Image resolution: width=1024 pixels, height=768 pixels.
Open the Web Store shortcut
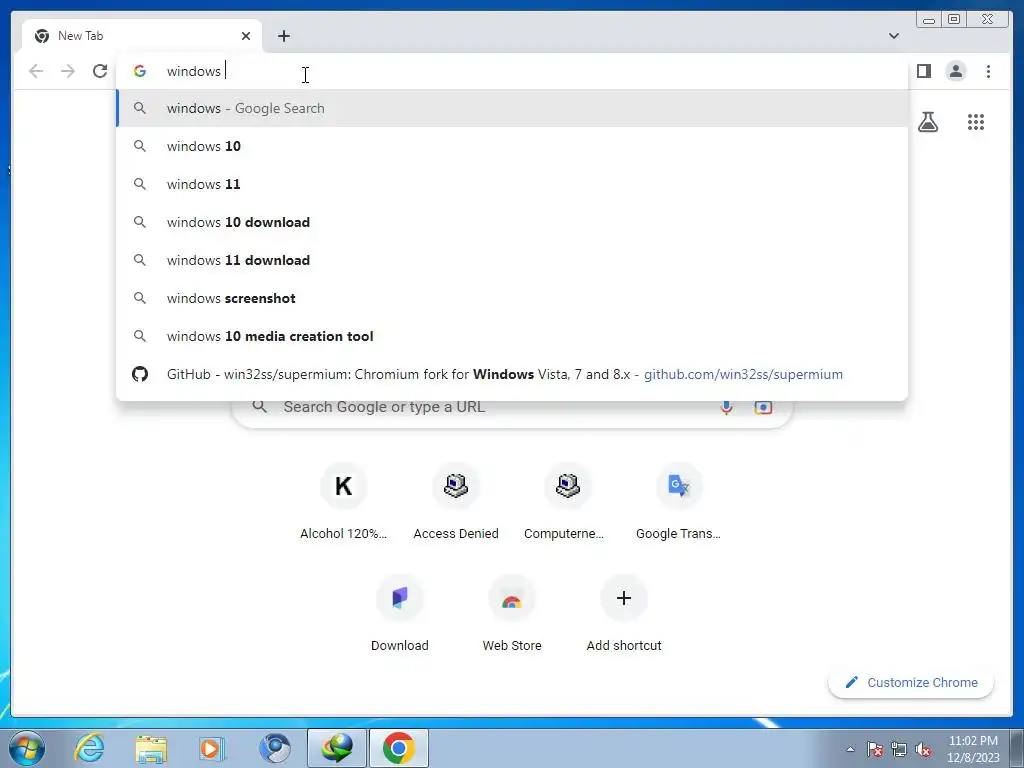(512, 614)
